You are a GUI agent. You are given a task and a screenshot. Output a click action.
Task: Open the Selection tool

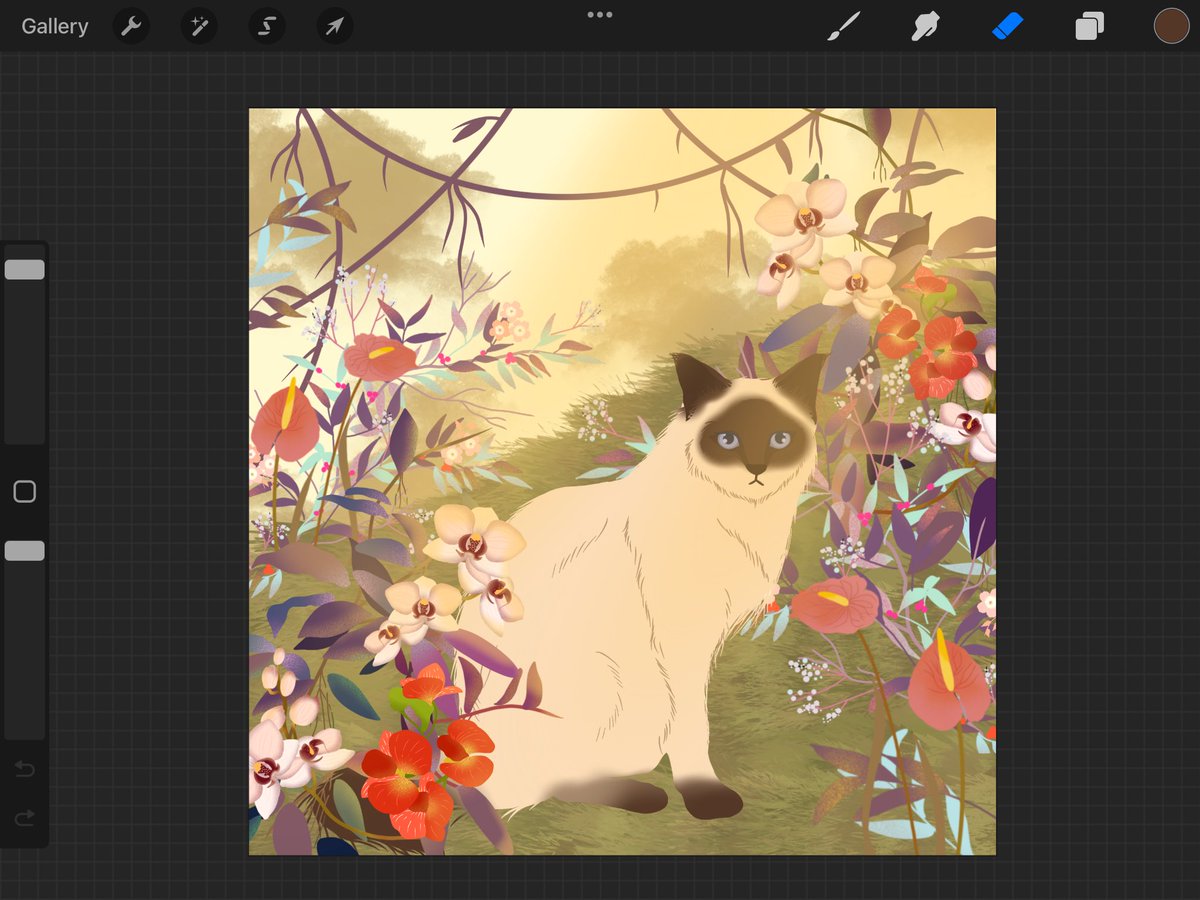[x=267, y=26]
